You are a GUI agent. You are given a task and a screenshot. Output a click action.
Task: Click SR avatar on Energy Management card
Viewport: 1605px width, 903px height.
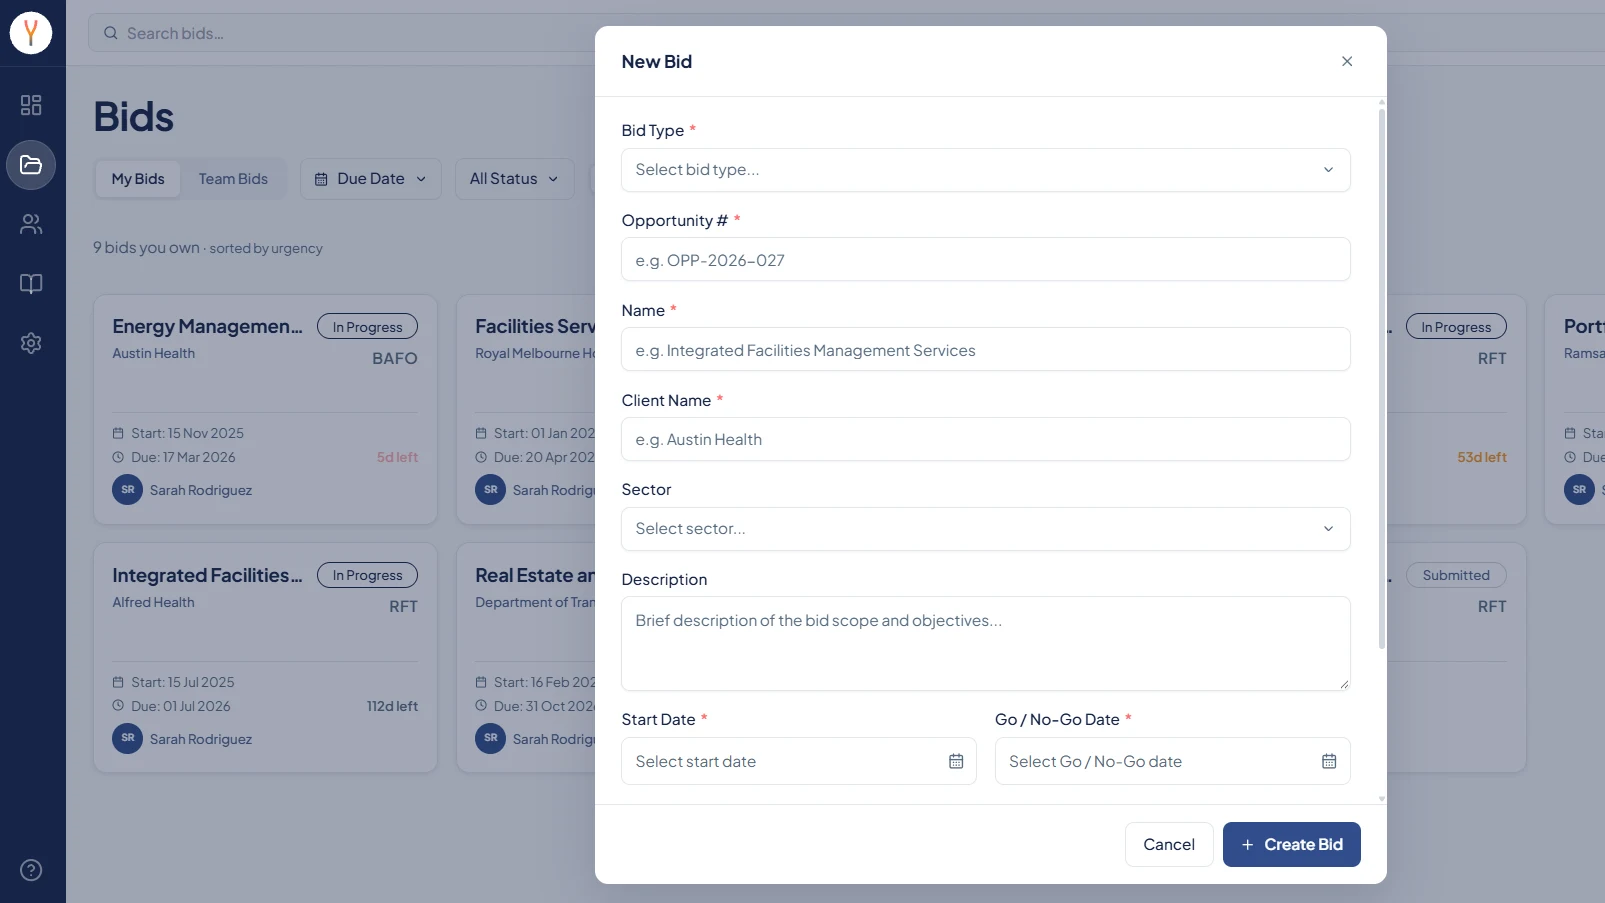point(128,490)
